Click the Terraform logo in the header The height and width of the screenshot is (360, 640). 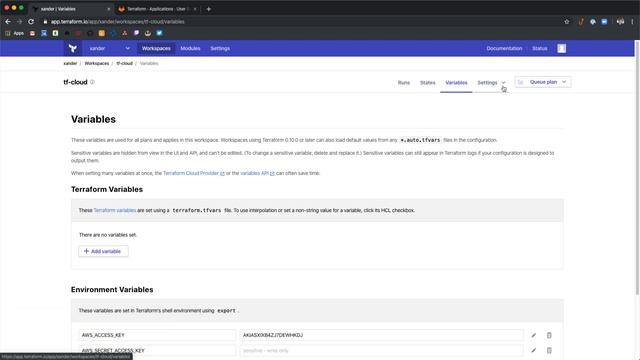[x=73, y=48]
